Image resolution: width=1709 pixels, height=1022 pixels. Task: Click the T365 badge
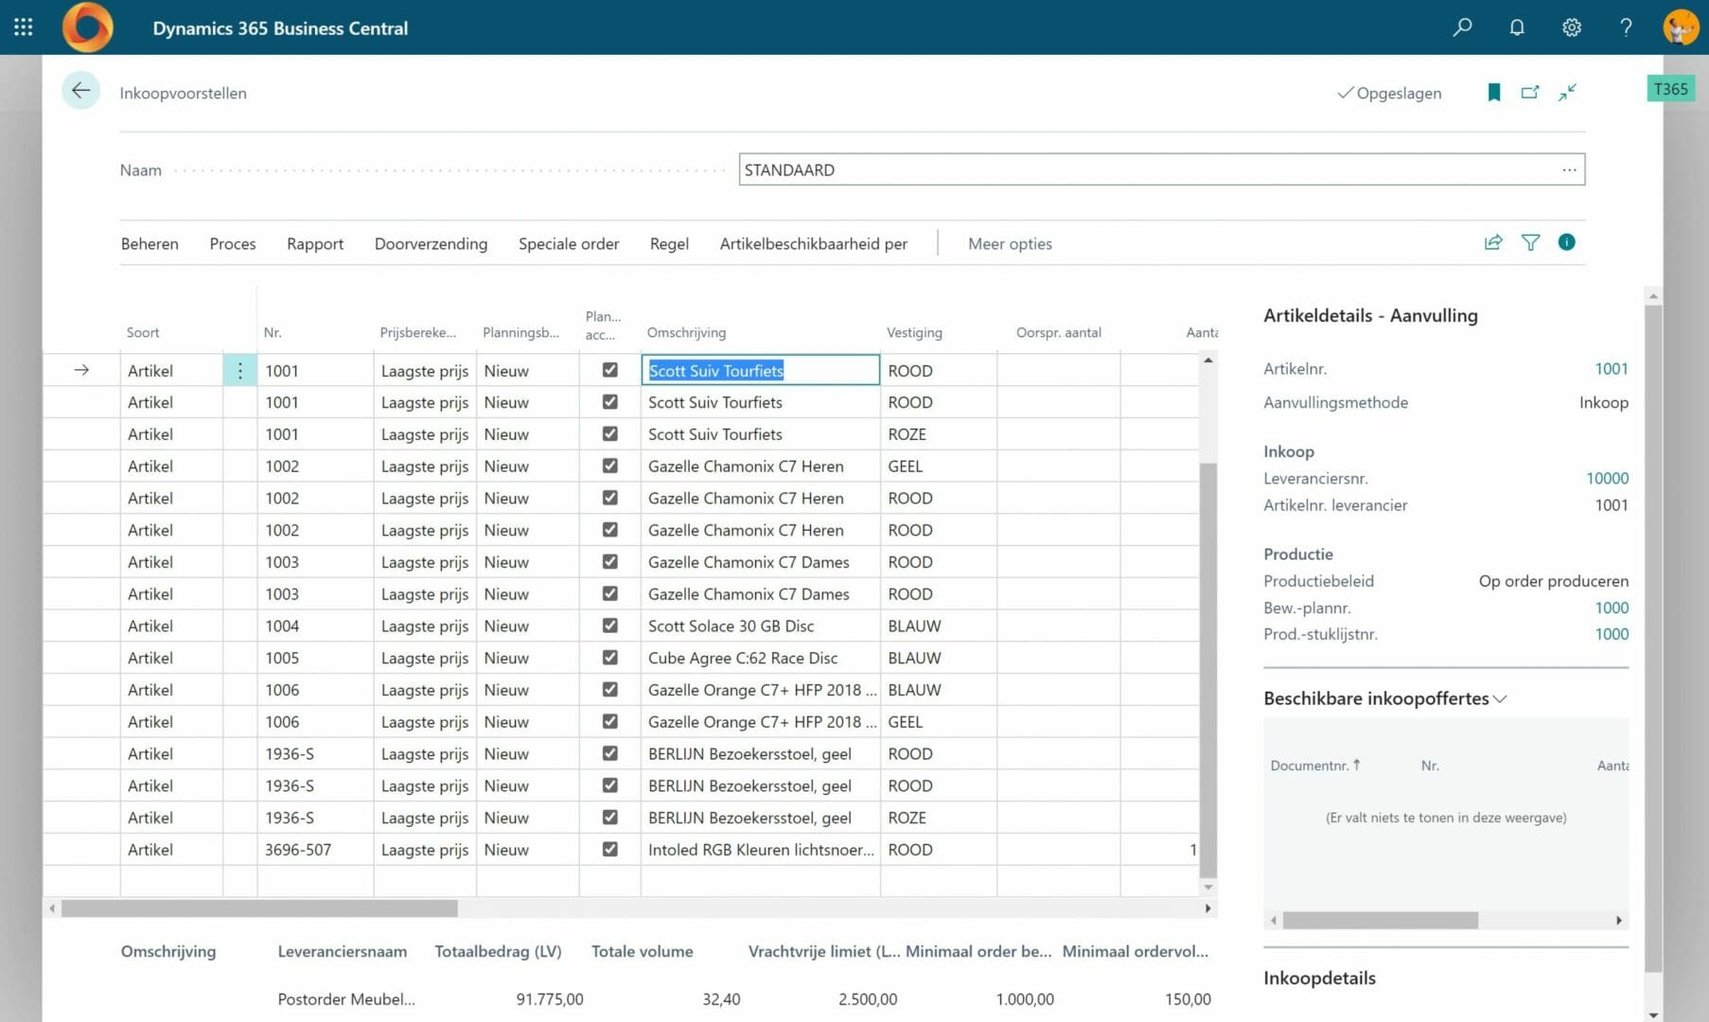click(1670, 89)
